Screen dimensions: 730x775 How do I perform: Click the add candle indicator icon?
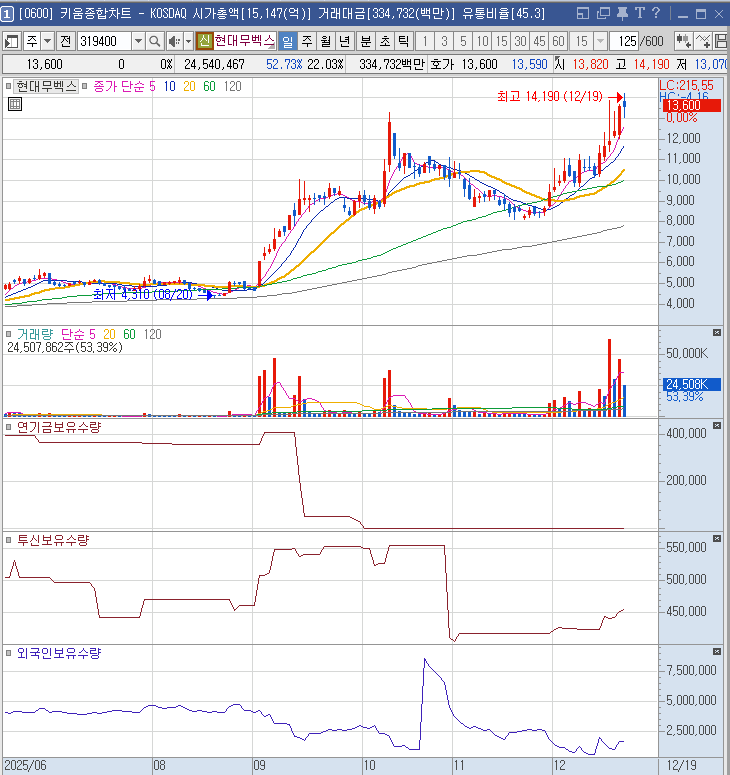(684, 41)
